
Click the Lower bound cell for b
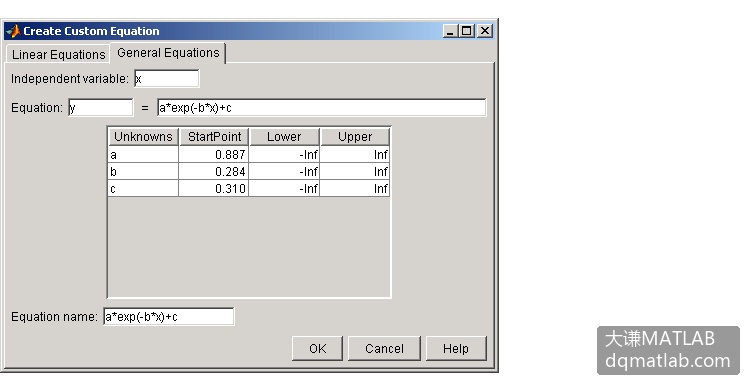coord(284,171)
